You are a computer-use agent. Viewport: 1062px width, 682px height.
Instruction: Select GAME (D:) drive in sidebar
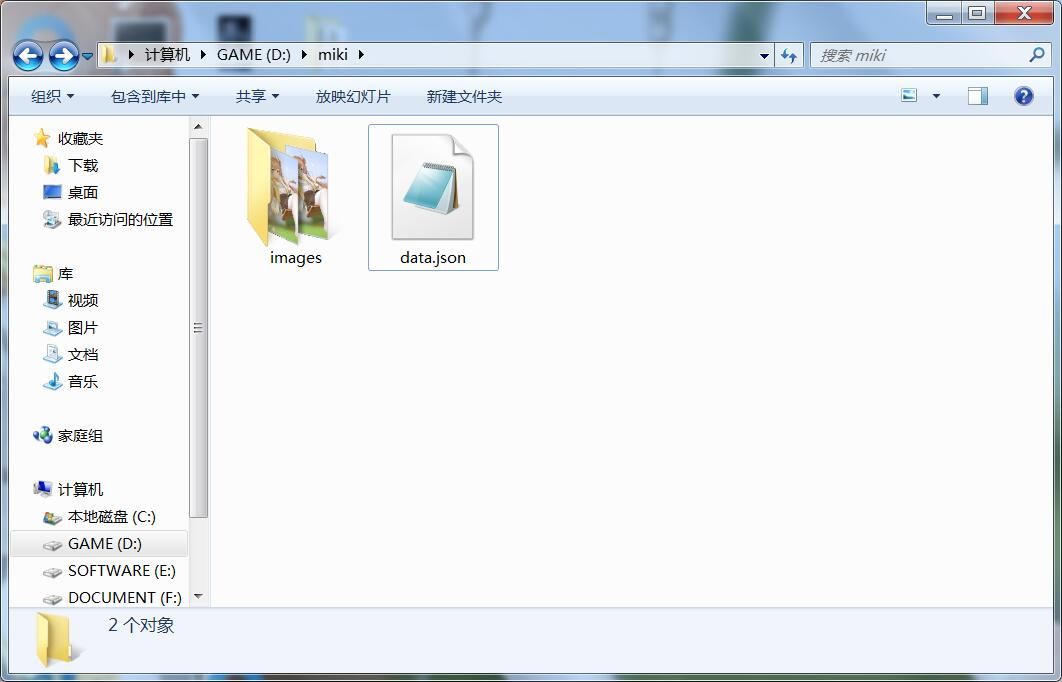pyautogui.click(x=104, y=544)
